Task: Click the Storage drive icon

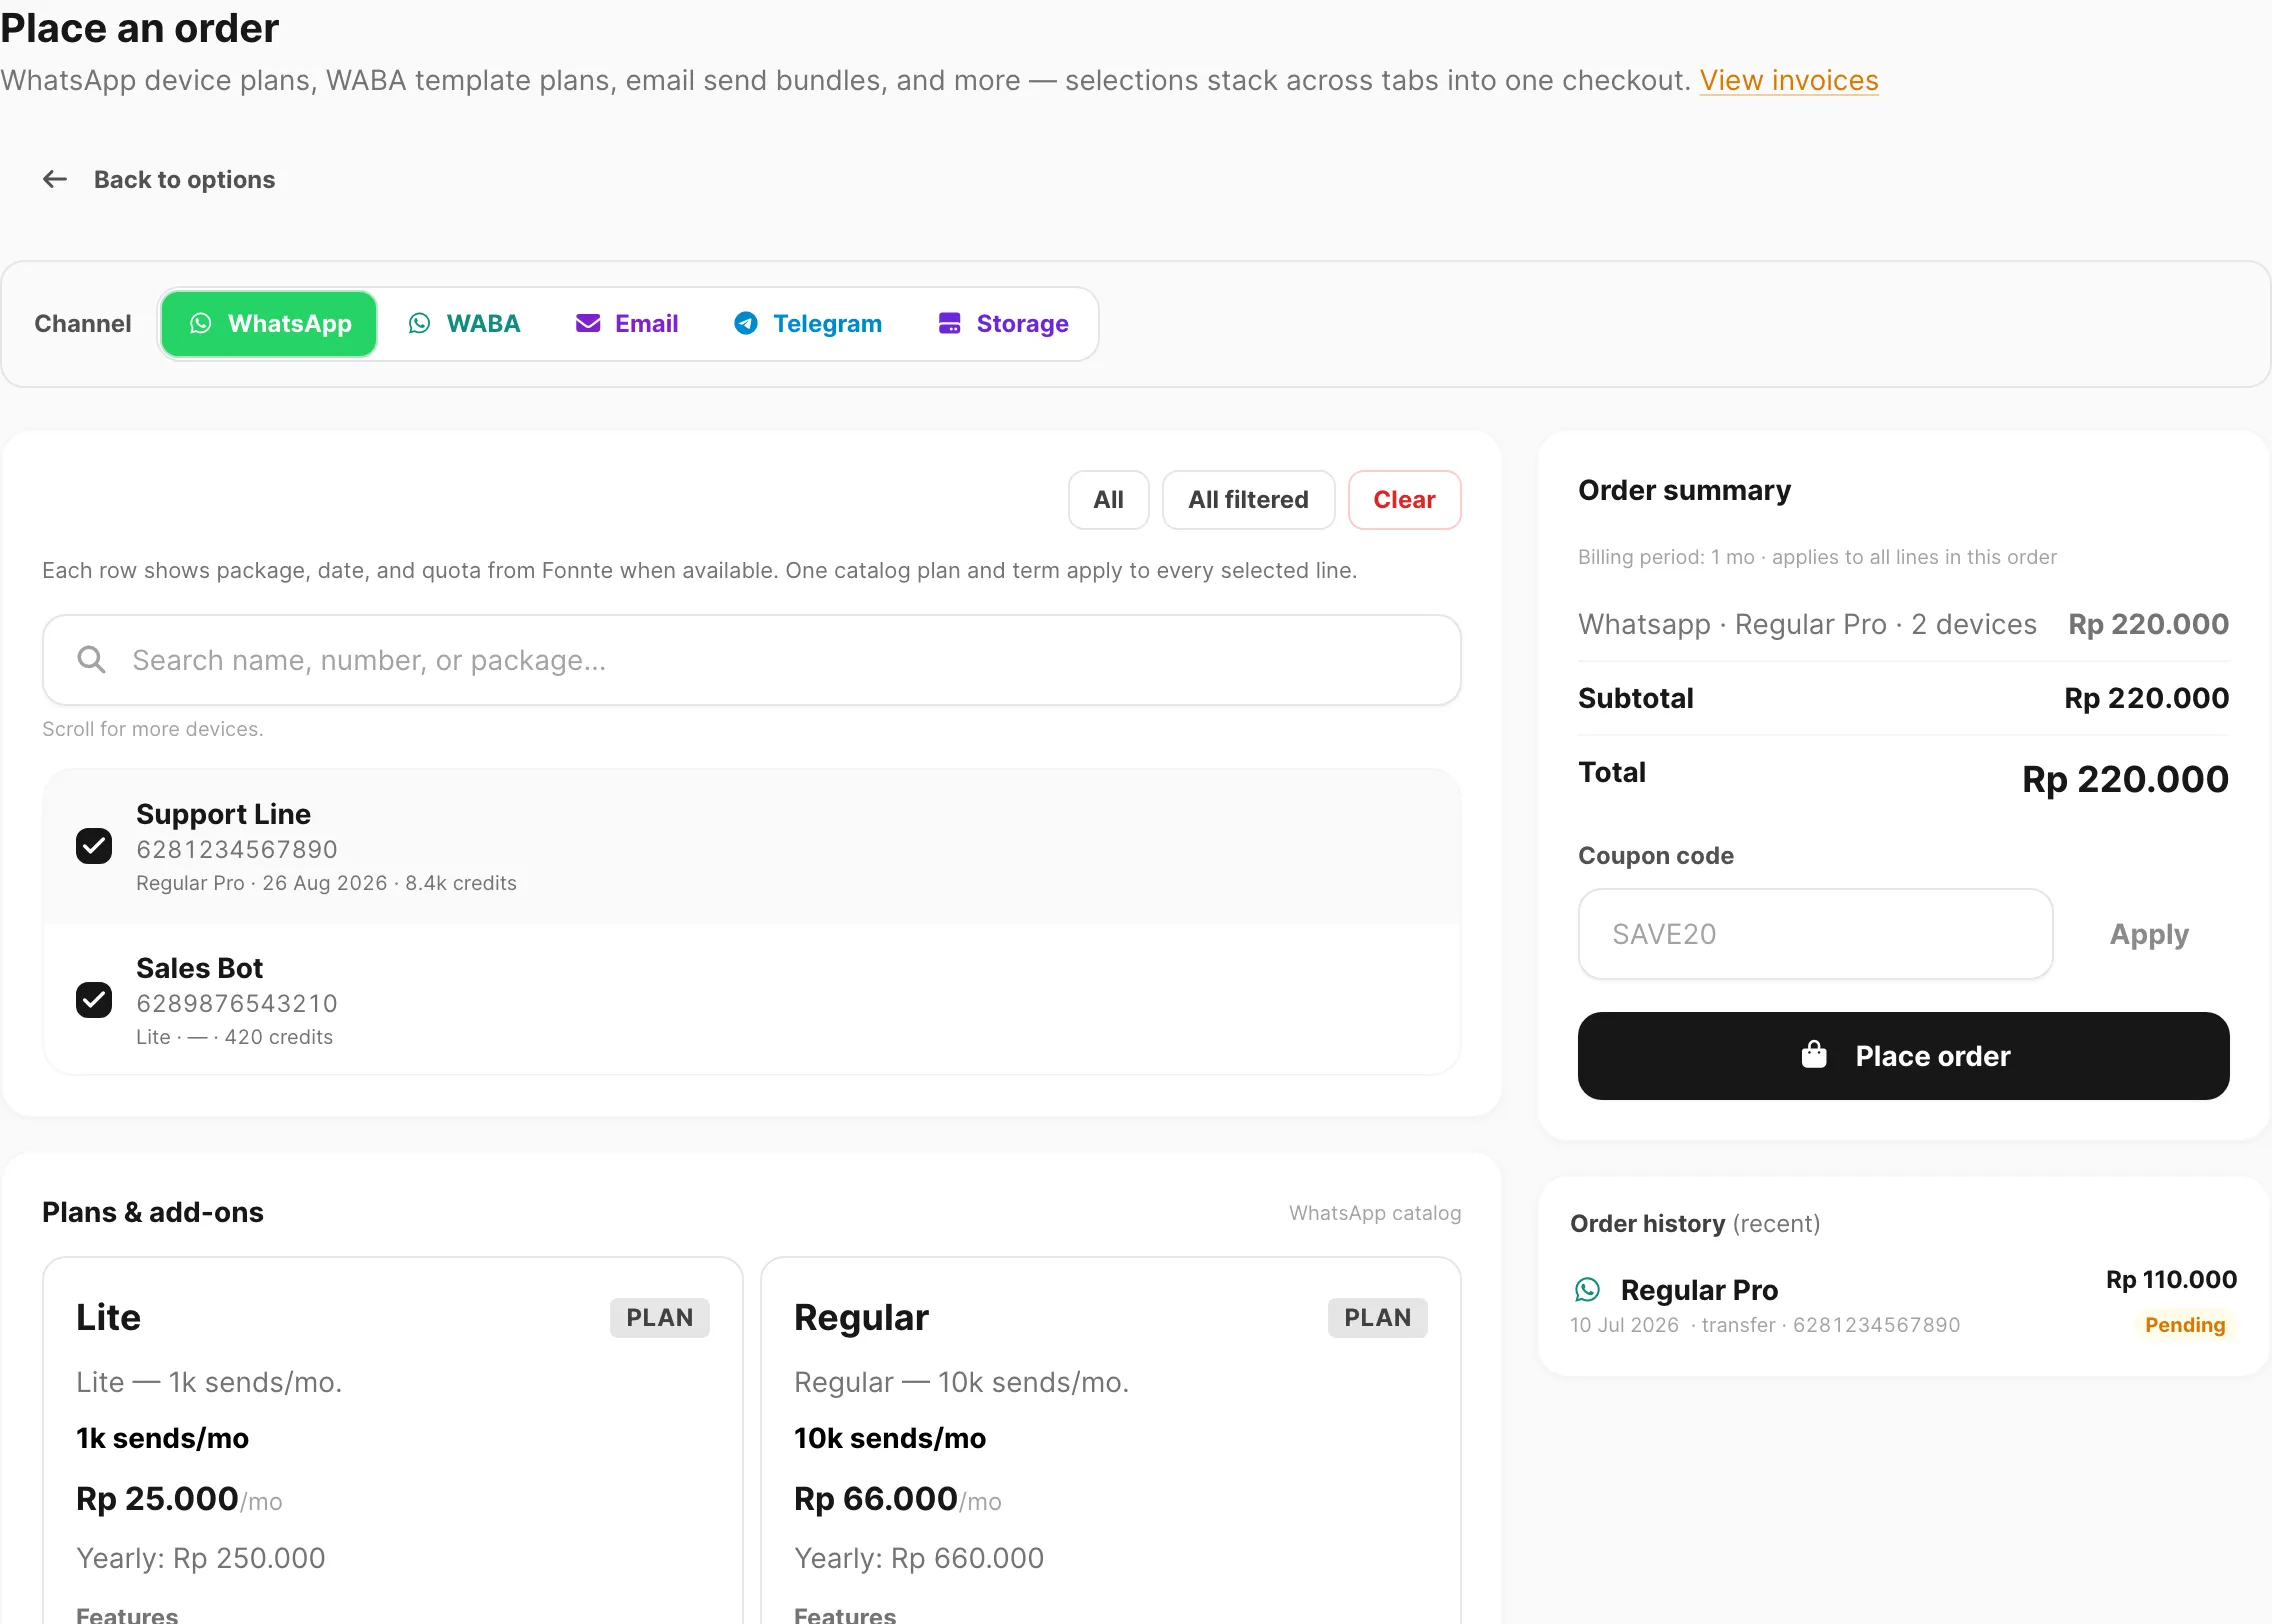Action: (x=950, y=323)
